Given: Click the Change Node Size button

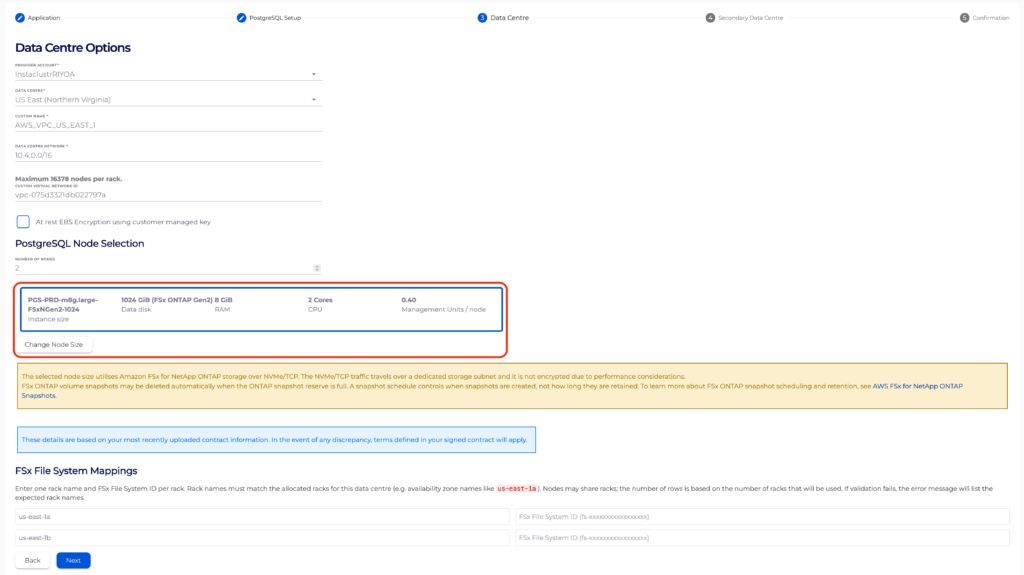Looking at the screenshot, I should [54, 344].
